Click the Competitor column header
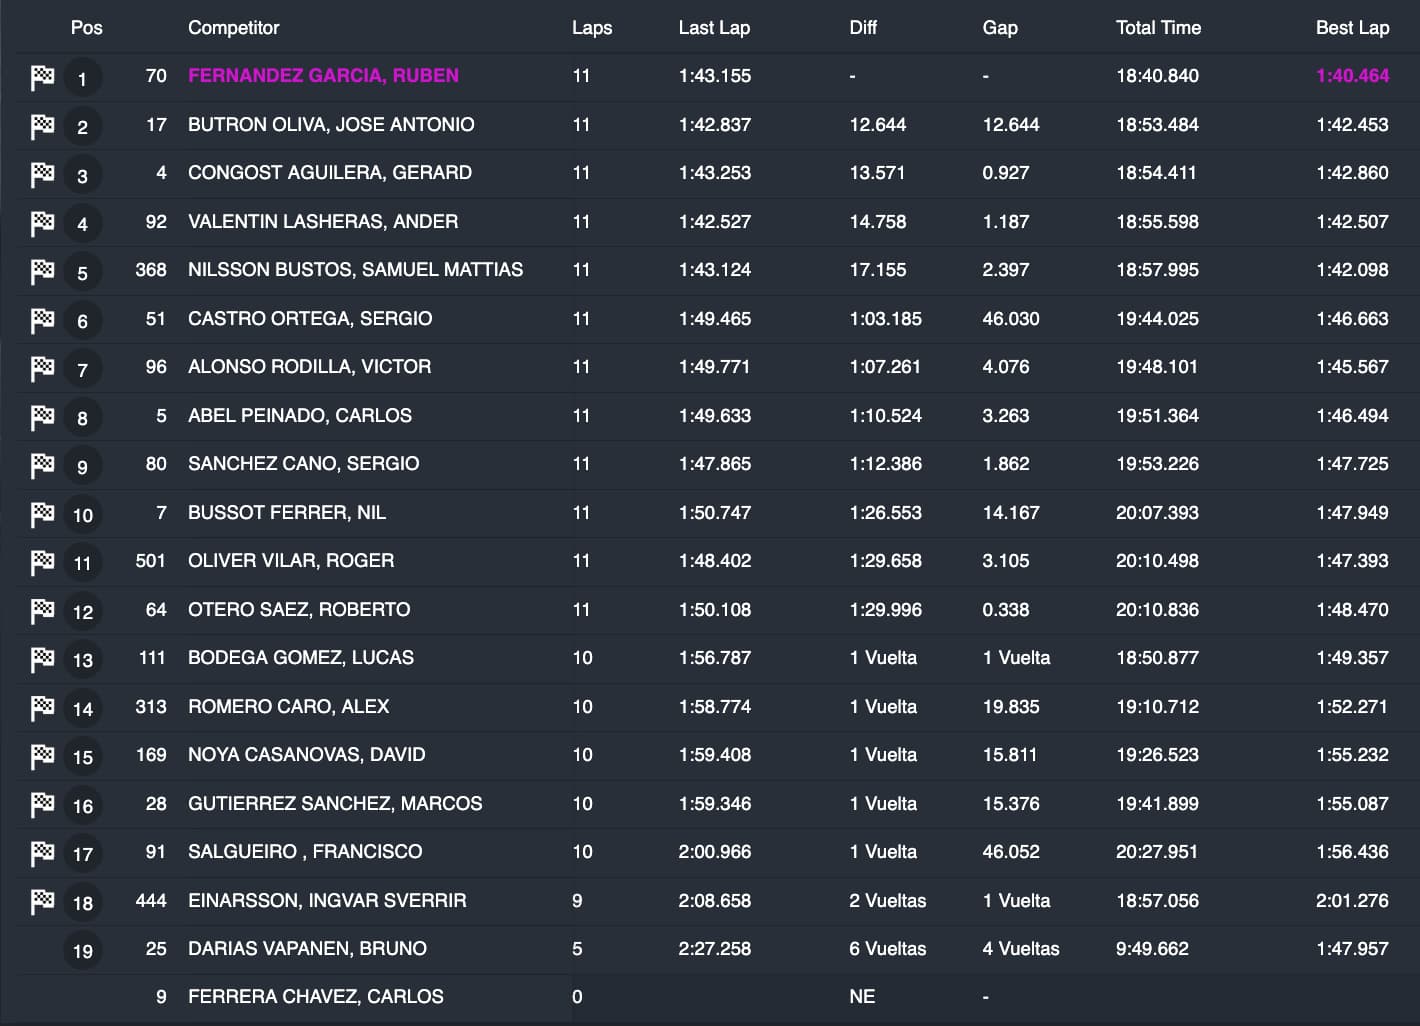 point(233,28)
